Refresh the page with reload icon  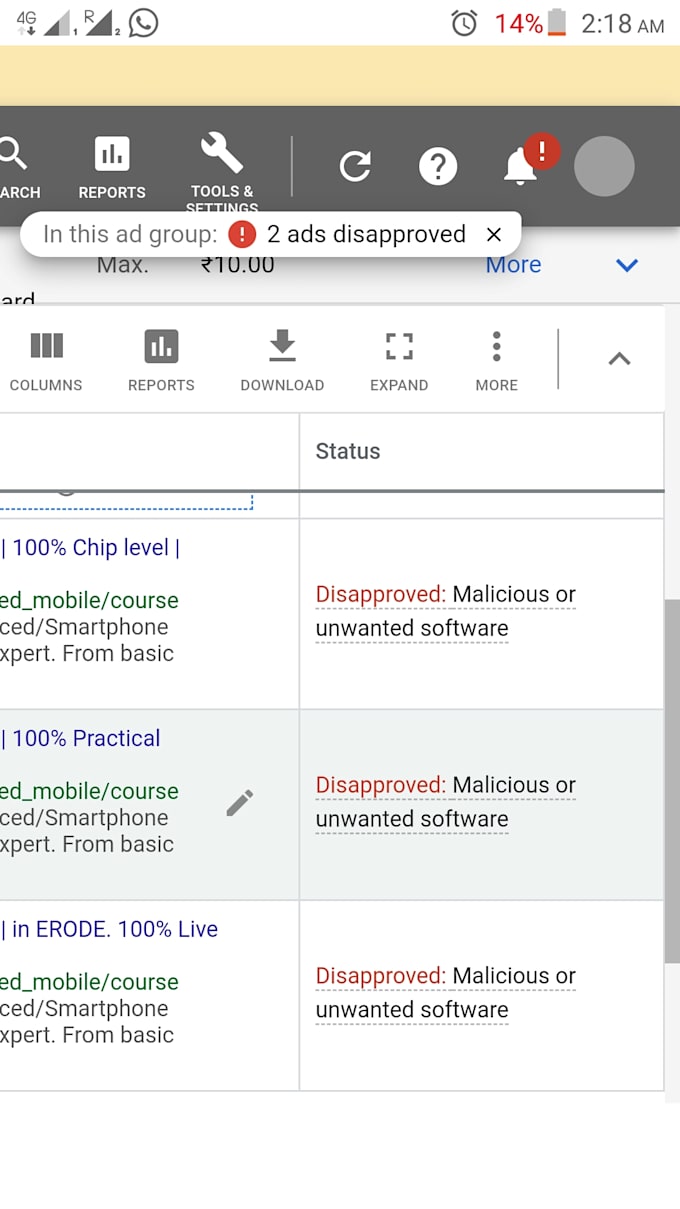point(355,166)
